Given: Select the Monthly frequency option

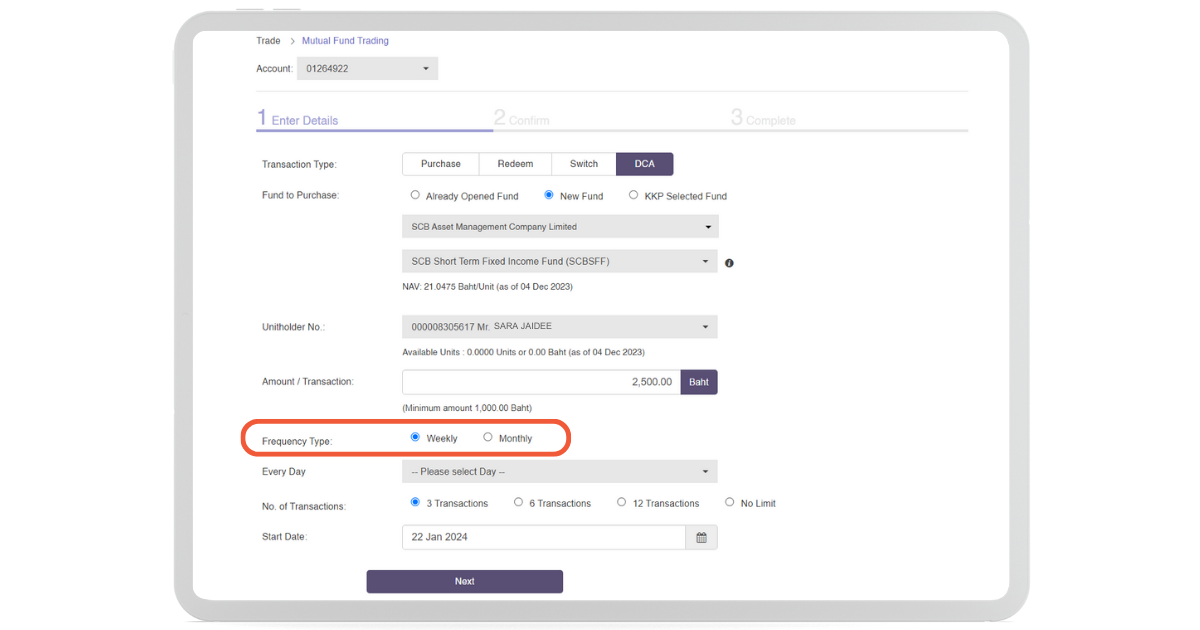Looking at the screenshot, I should (x=488, y=437).
